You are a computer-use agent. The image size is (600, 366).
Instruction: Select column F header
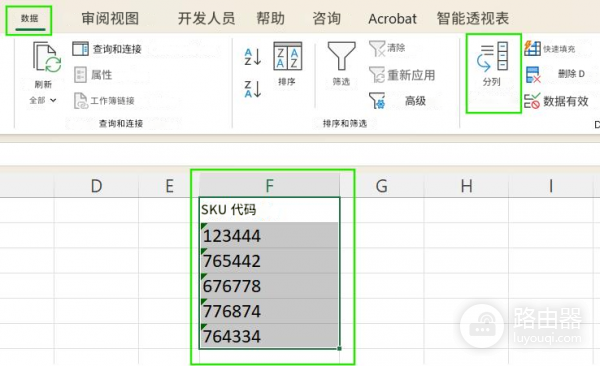click(269, 186)
